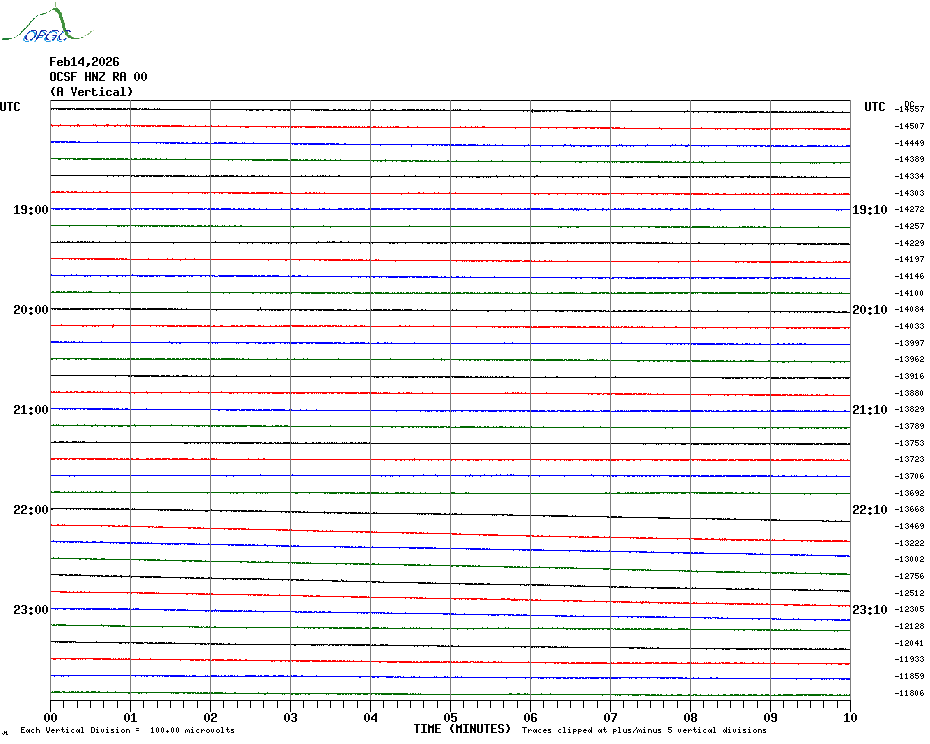Click the 21:10 time label
930x744 pixels.
[870, 409]
